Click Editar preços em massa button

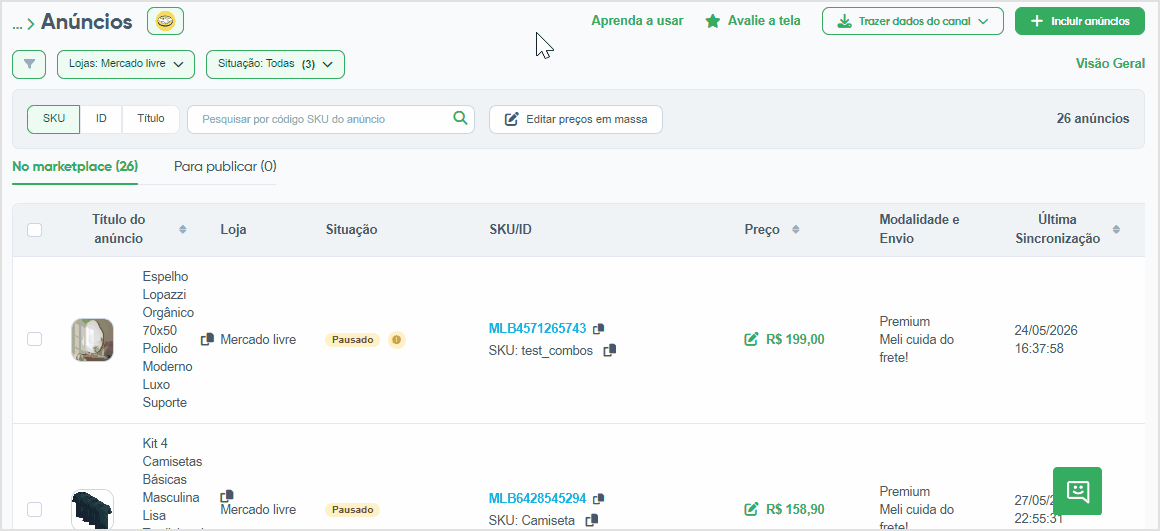(x=576, y=119)
